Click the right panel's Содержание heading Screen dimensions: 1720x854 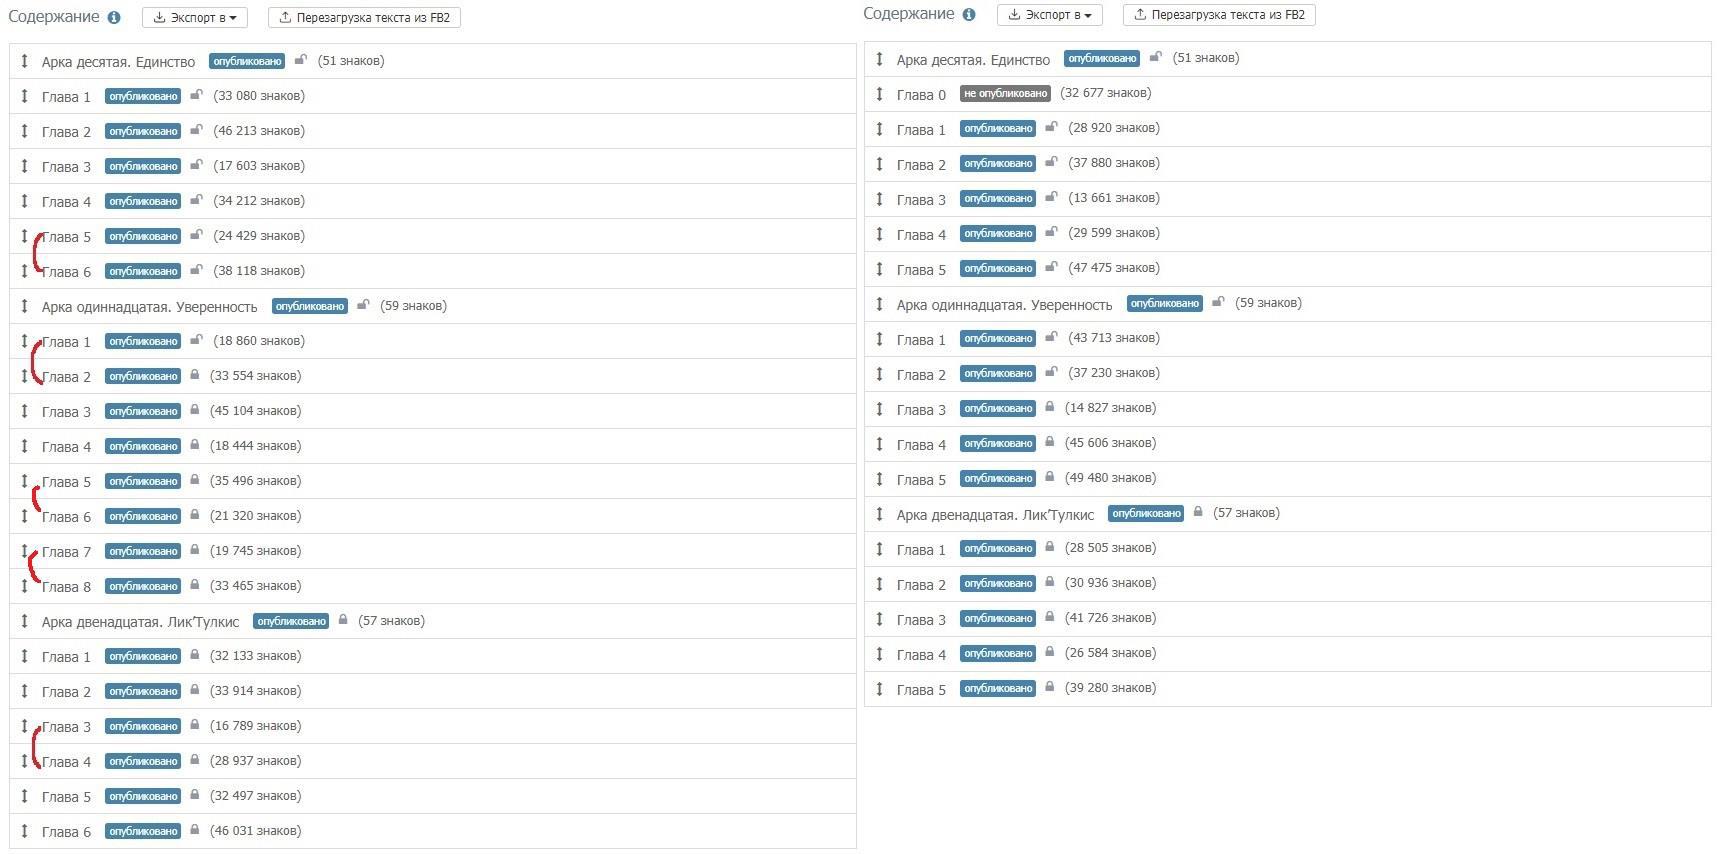tap(909, 14)
